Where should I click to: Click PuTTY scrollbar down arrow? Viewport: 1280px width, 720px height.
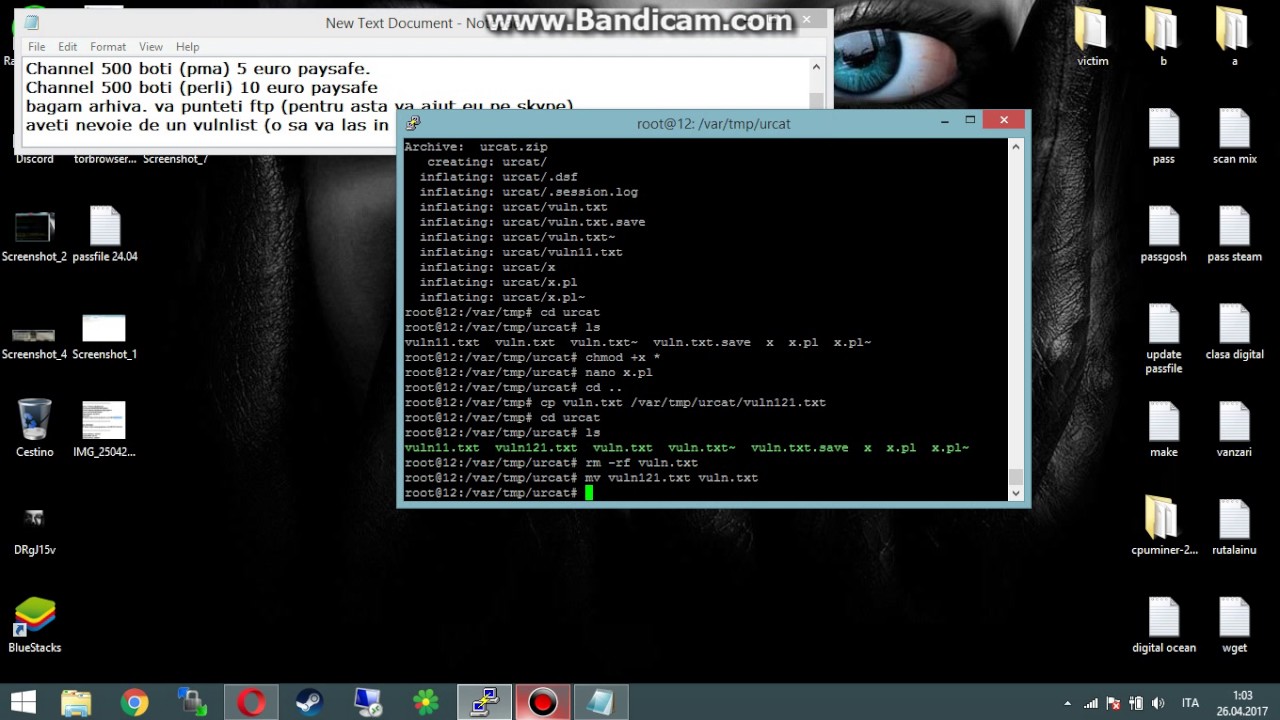(1016, 492)
